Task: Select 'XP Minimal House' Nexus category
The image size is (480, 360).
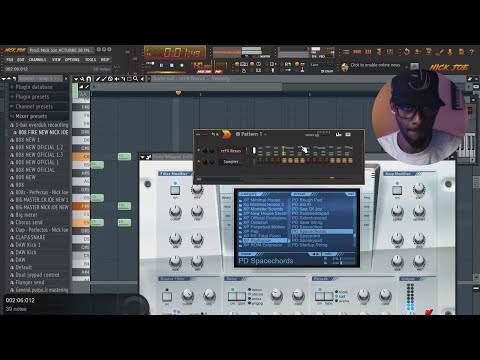Action: (x=262, y=200)
